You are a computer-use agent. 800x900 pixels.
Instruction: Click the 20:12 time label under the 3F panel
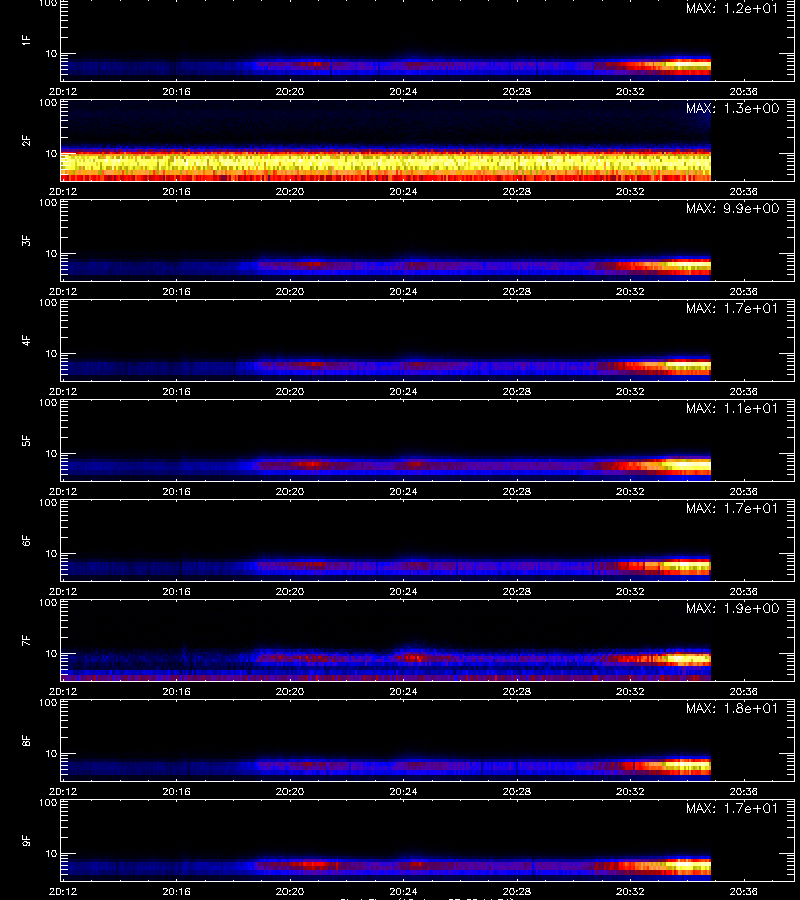tap(63, 291)
